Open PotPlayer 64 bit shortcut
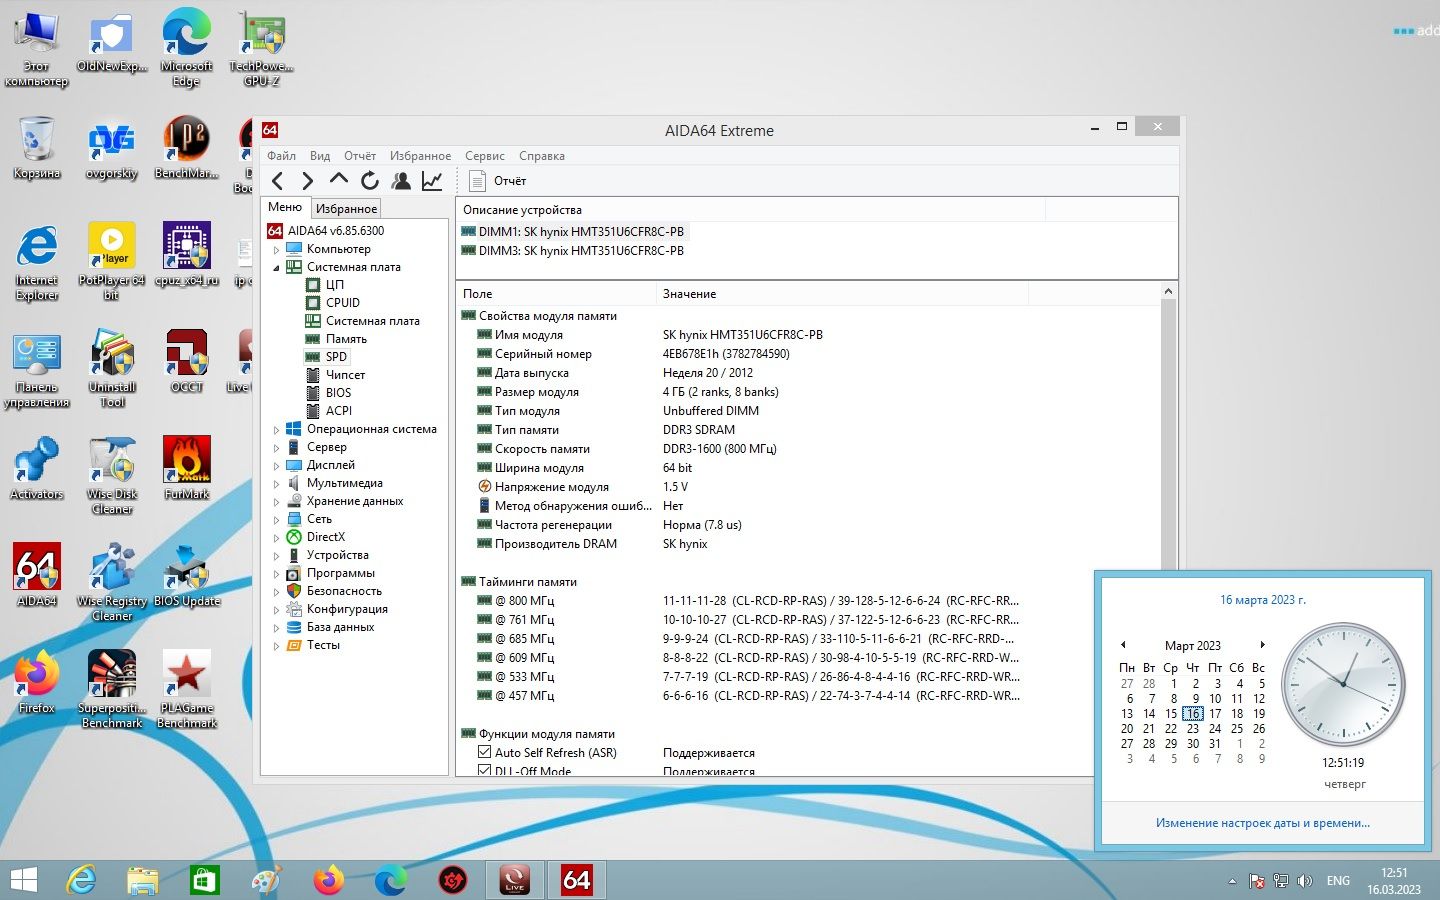The image size is (1440, 900). coord(112,260)
